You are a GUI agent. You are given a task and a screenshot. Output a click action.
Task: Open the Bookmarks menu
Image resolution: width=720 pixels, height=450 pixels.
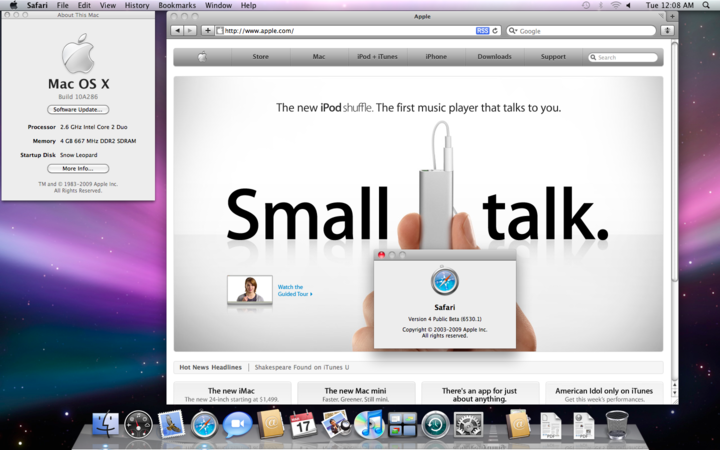coord(177,5)
